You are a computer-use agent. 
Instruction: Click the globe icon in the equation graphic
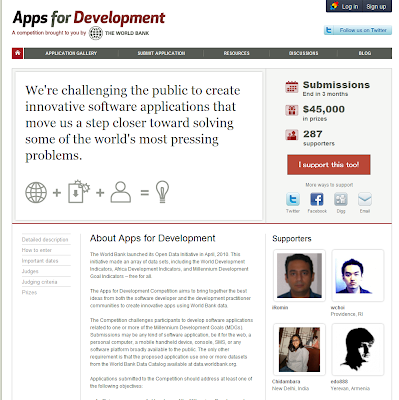[x=36, y=192]
